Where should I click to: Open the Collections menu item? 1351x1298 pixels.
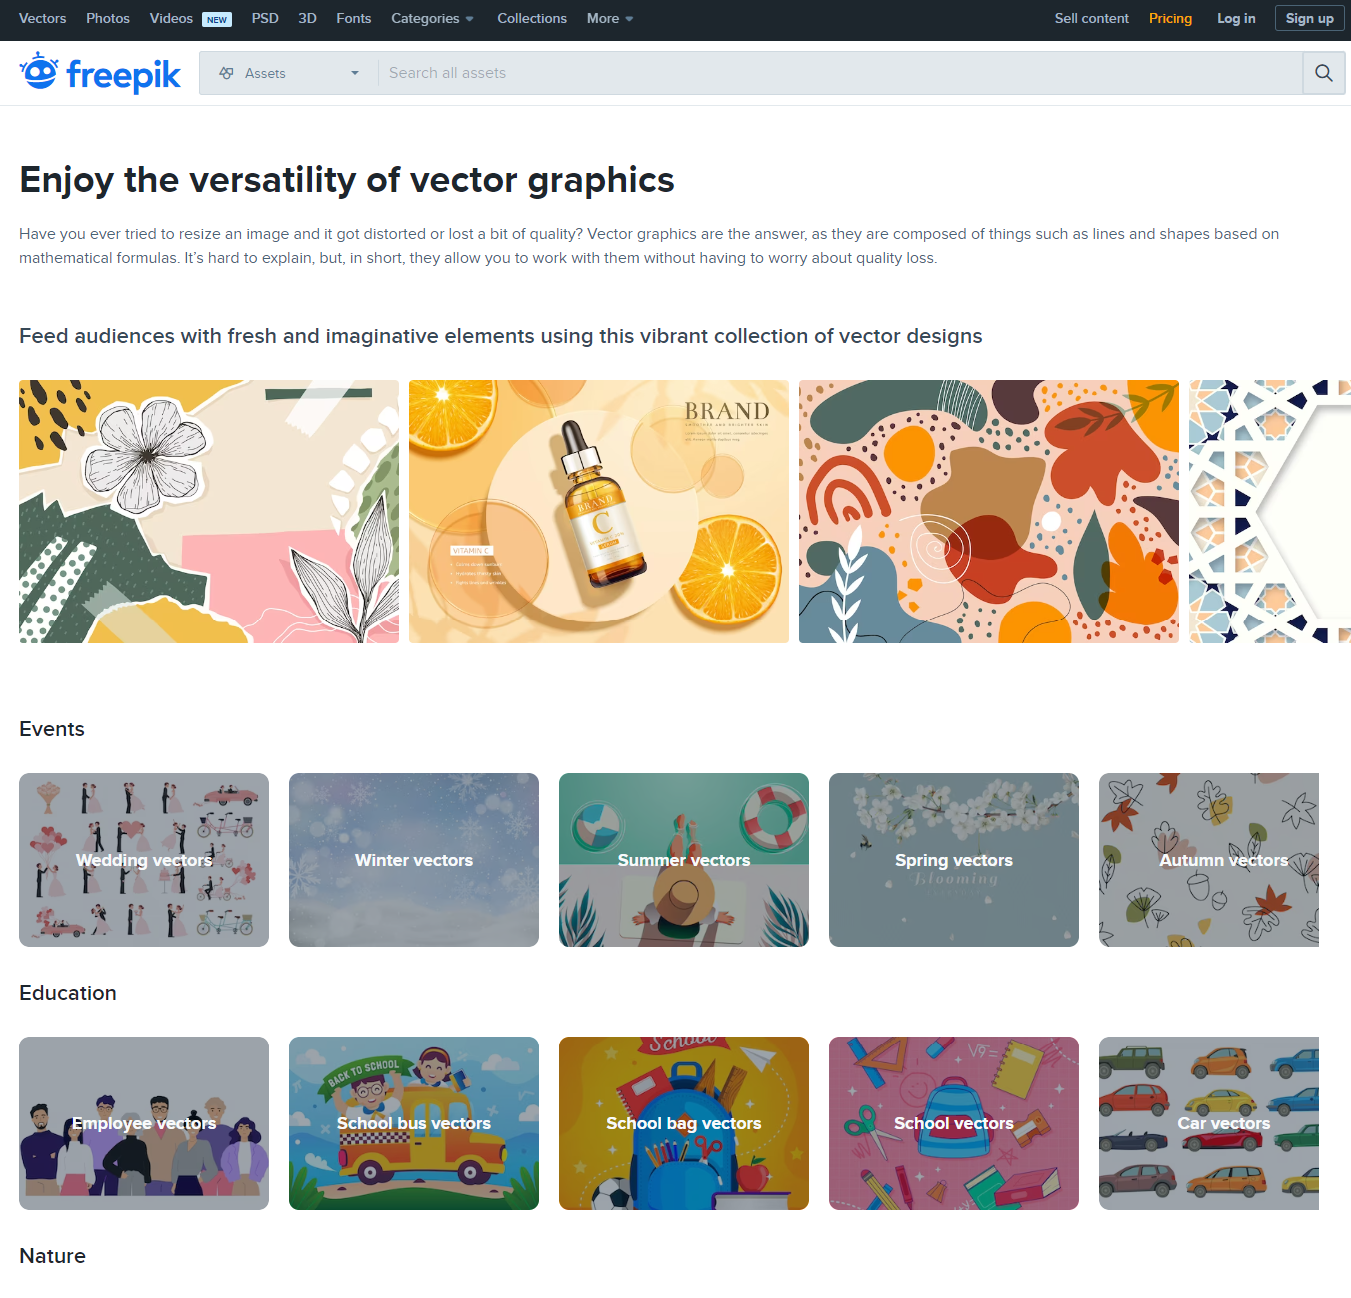coord(532,19)
